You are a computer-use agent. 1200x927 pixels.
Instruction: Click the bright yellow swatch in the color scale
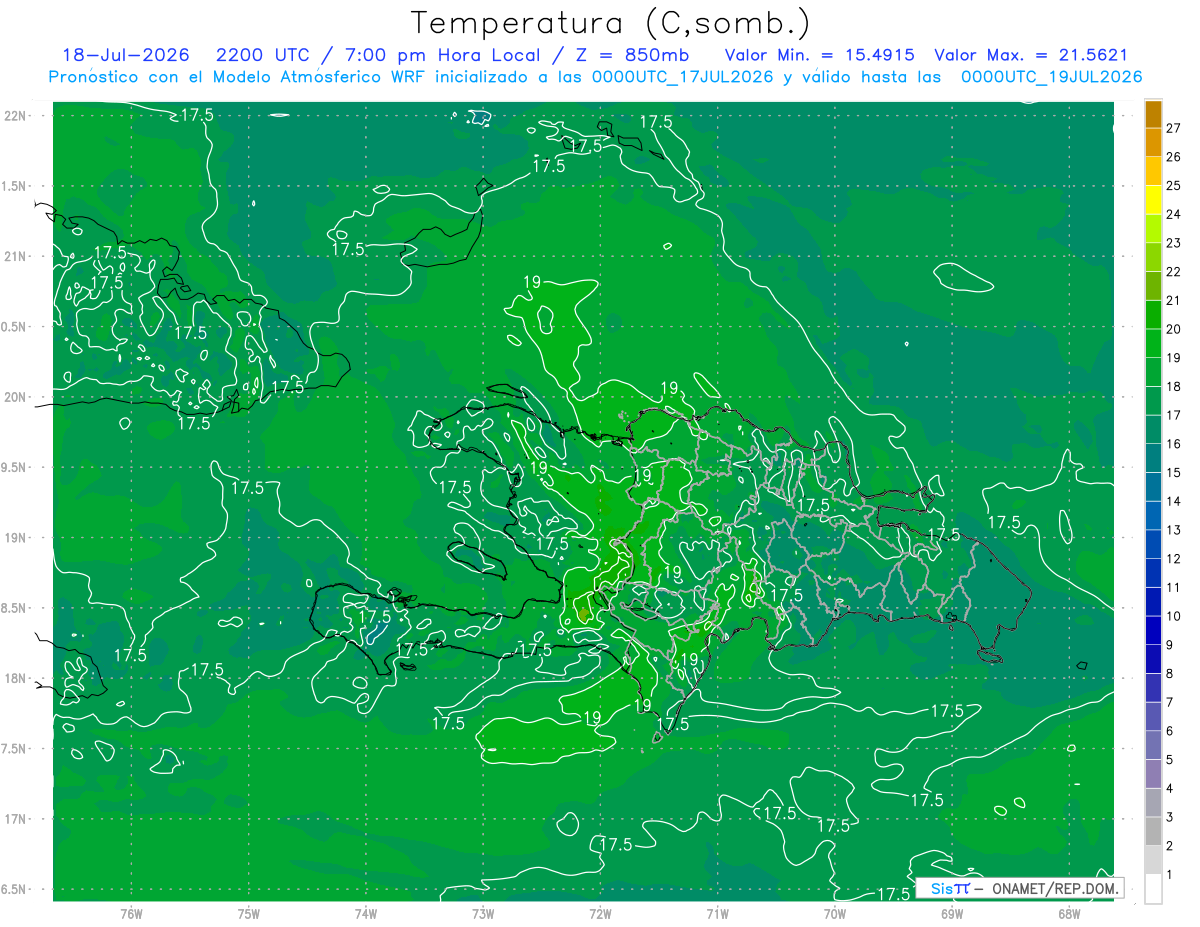[1153, 200]
